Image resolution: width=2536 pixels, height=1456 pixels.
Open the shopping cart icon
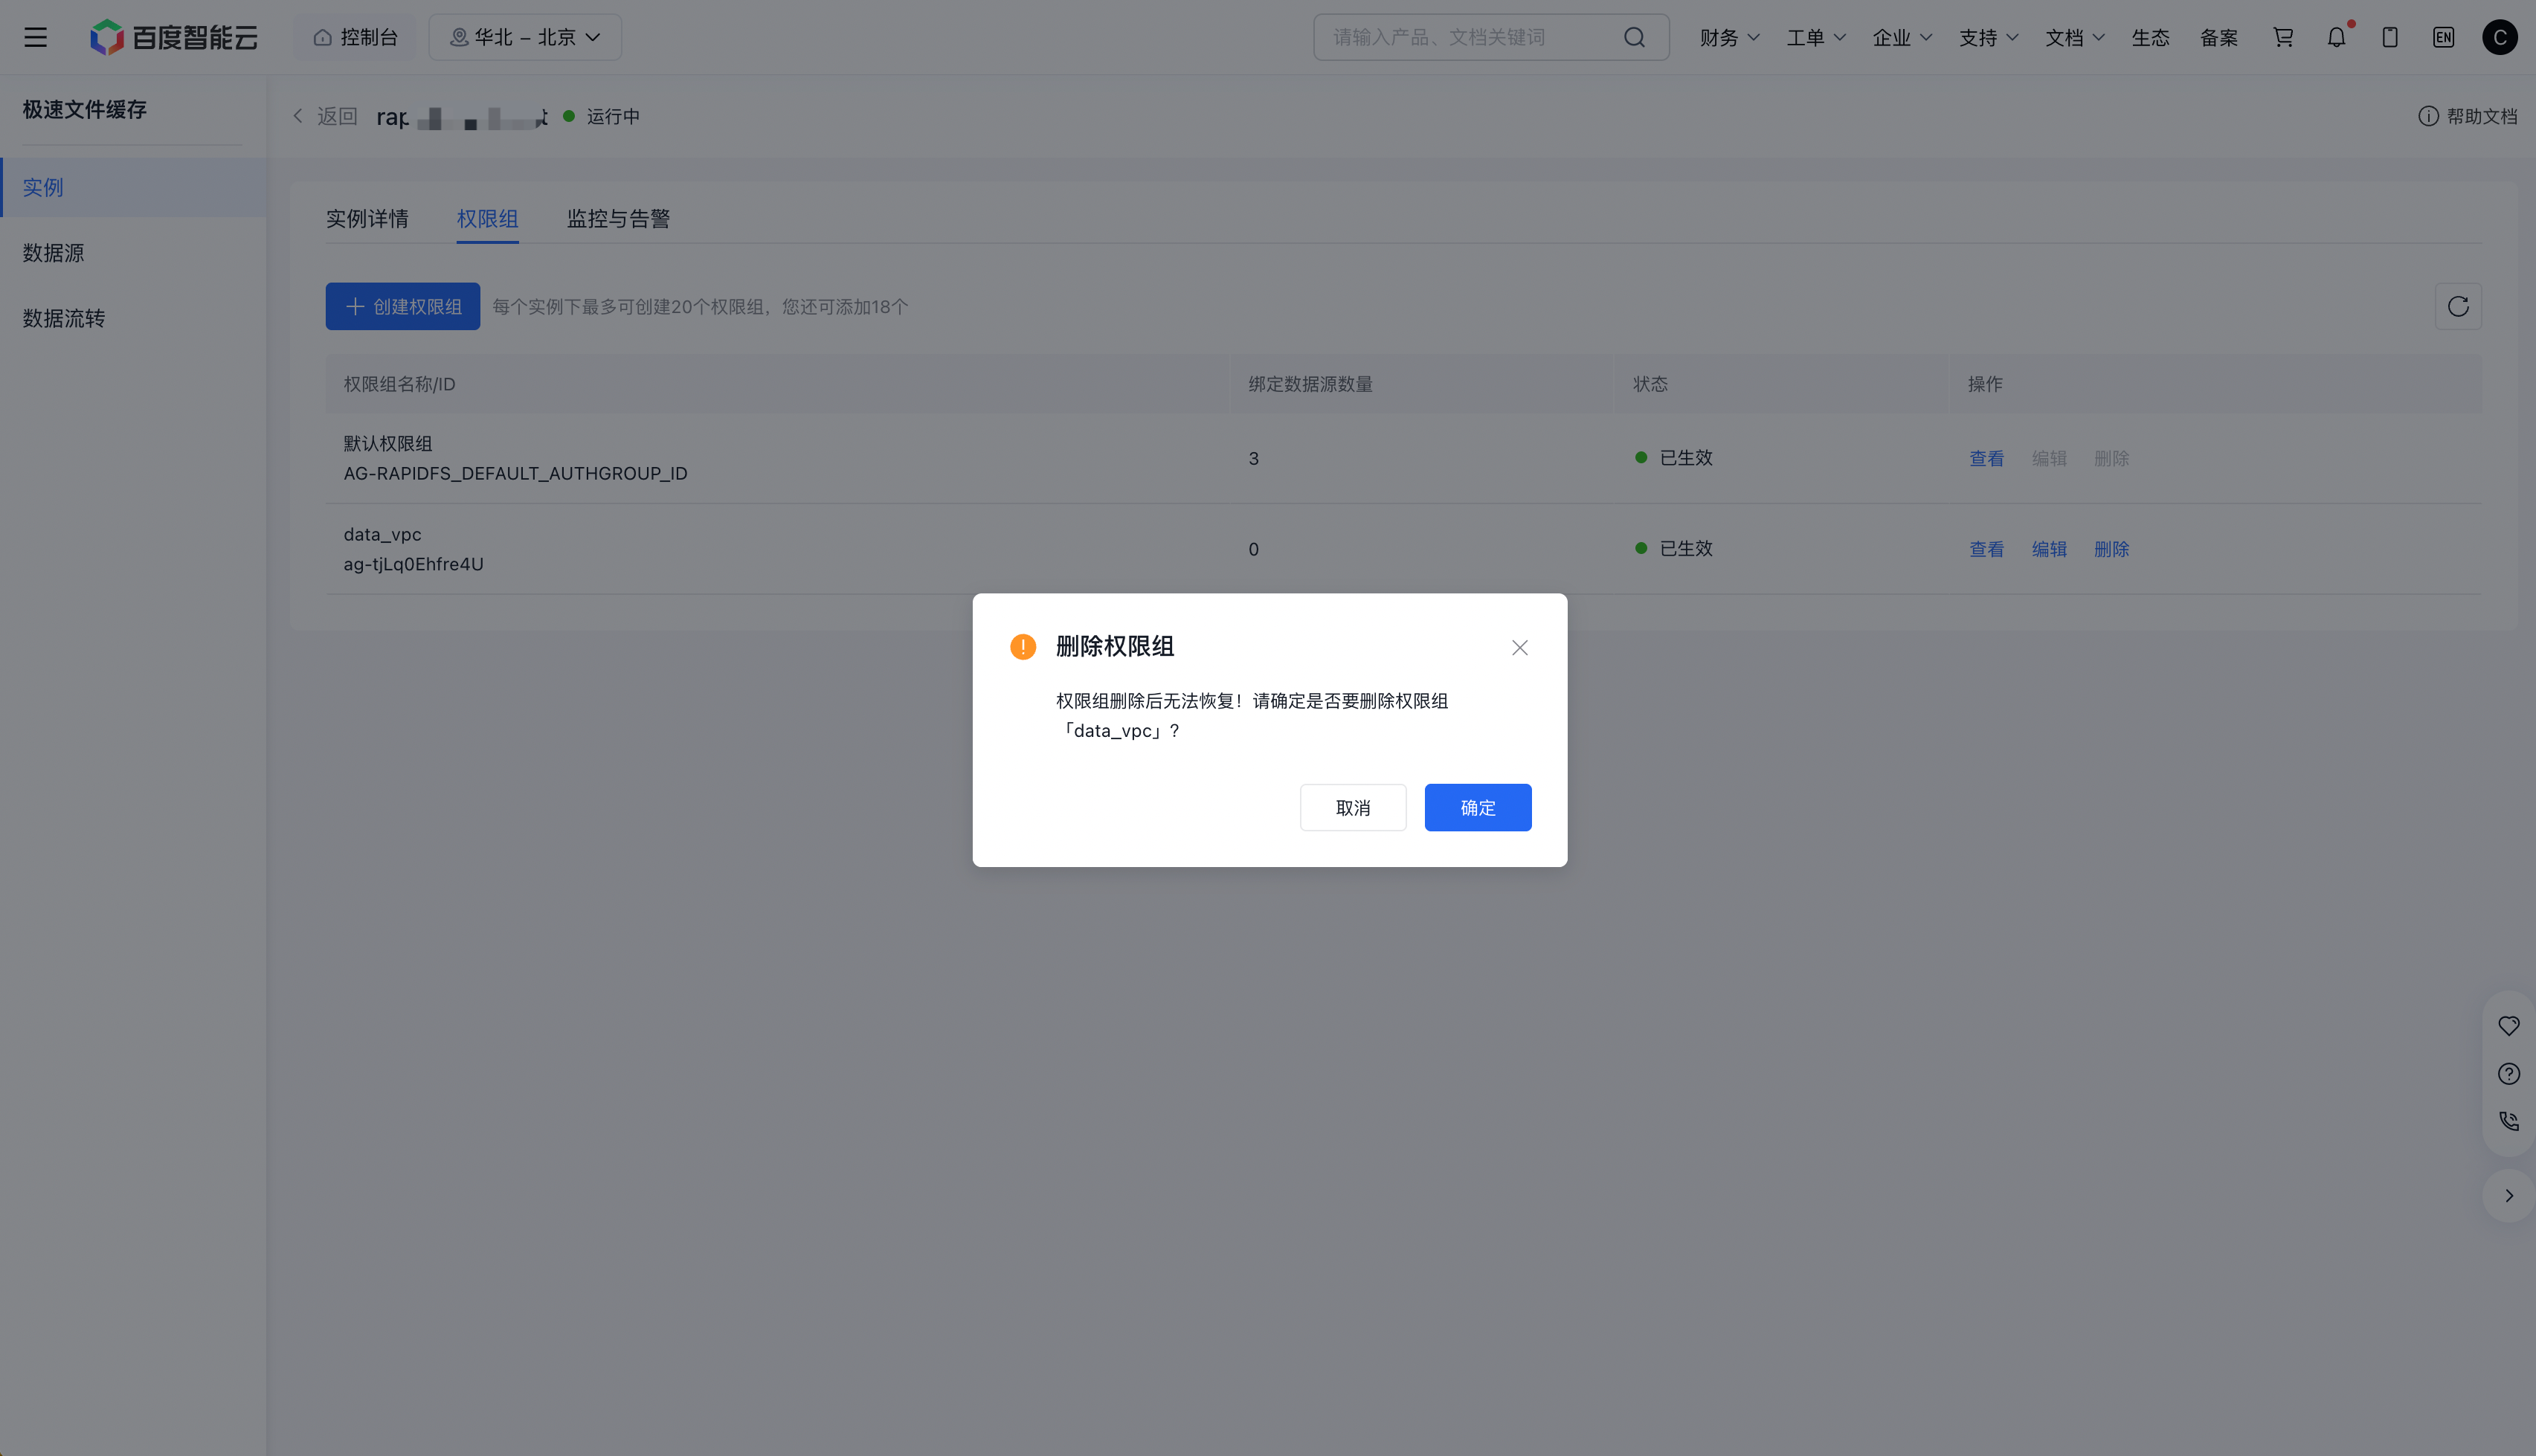pos(2283,37)
